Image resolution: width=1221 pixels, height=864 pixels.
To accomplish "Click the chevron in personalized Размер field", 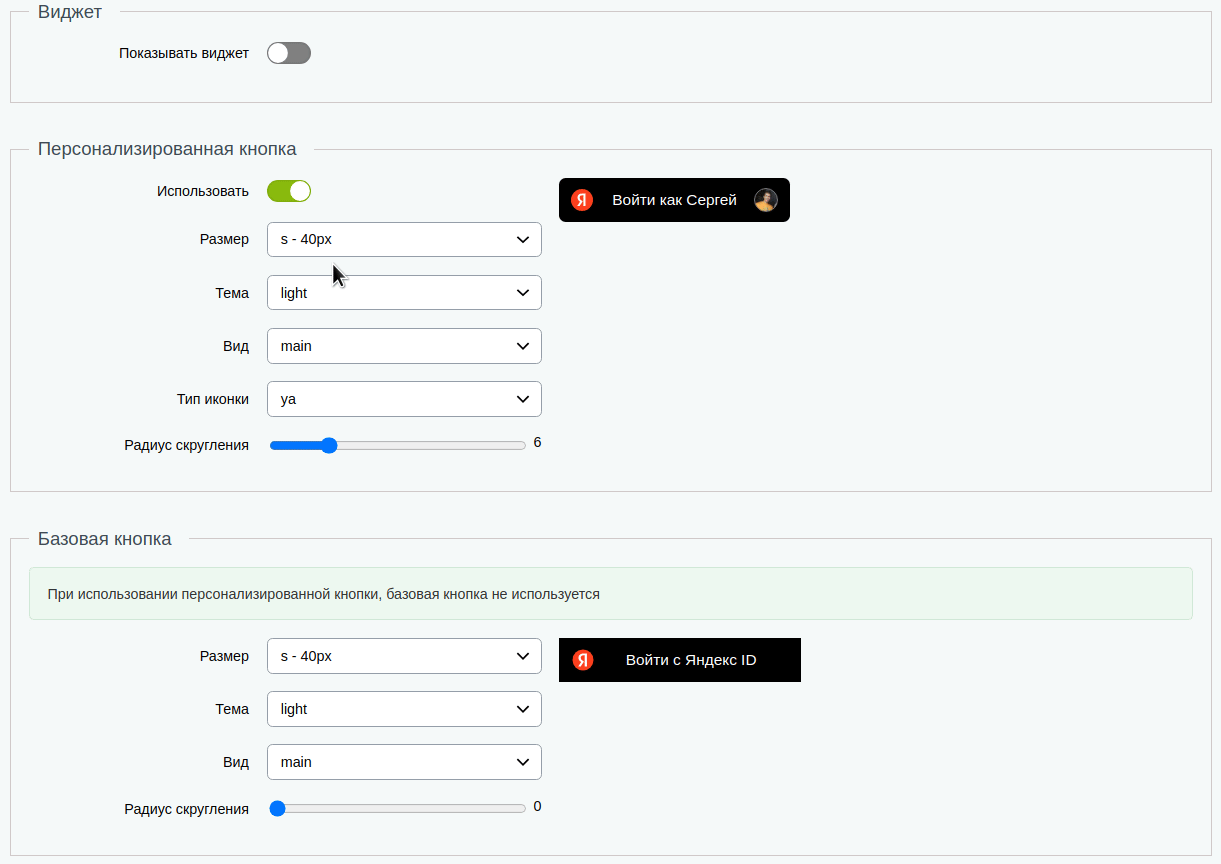I will pos(522,239).
